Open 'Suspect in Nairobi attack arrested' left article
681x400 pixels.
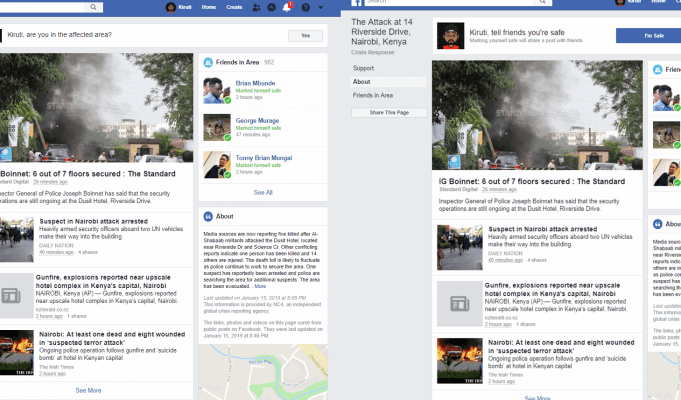tap(93, 221)
